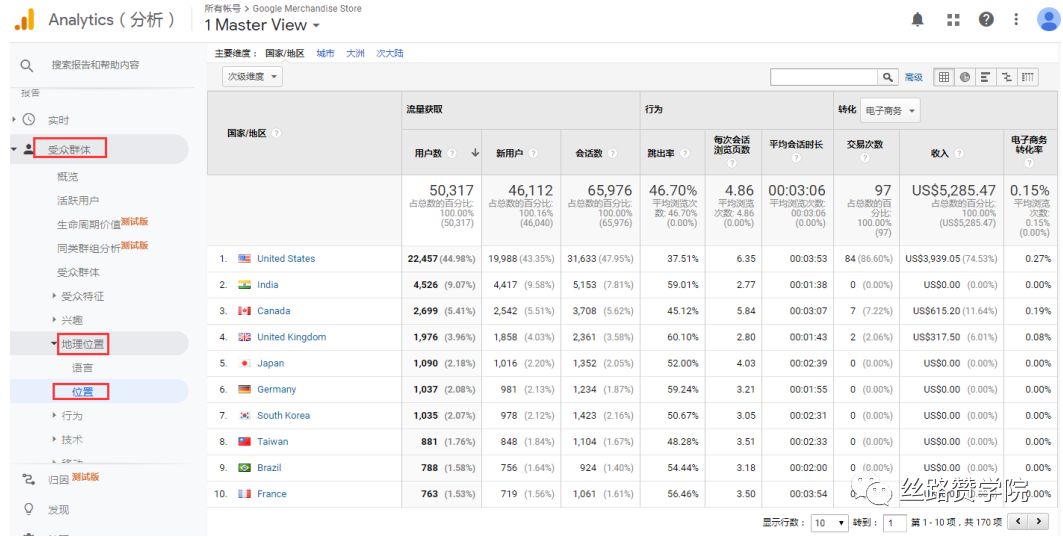Open the three-dot more options menu
Image resolution: width=1063 pixels, height=537 pixels.
[1016, 20]
